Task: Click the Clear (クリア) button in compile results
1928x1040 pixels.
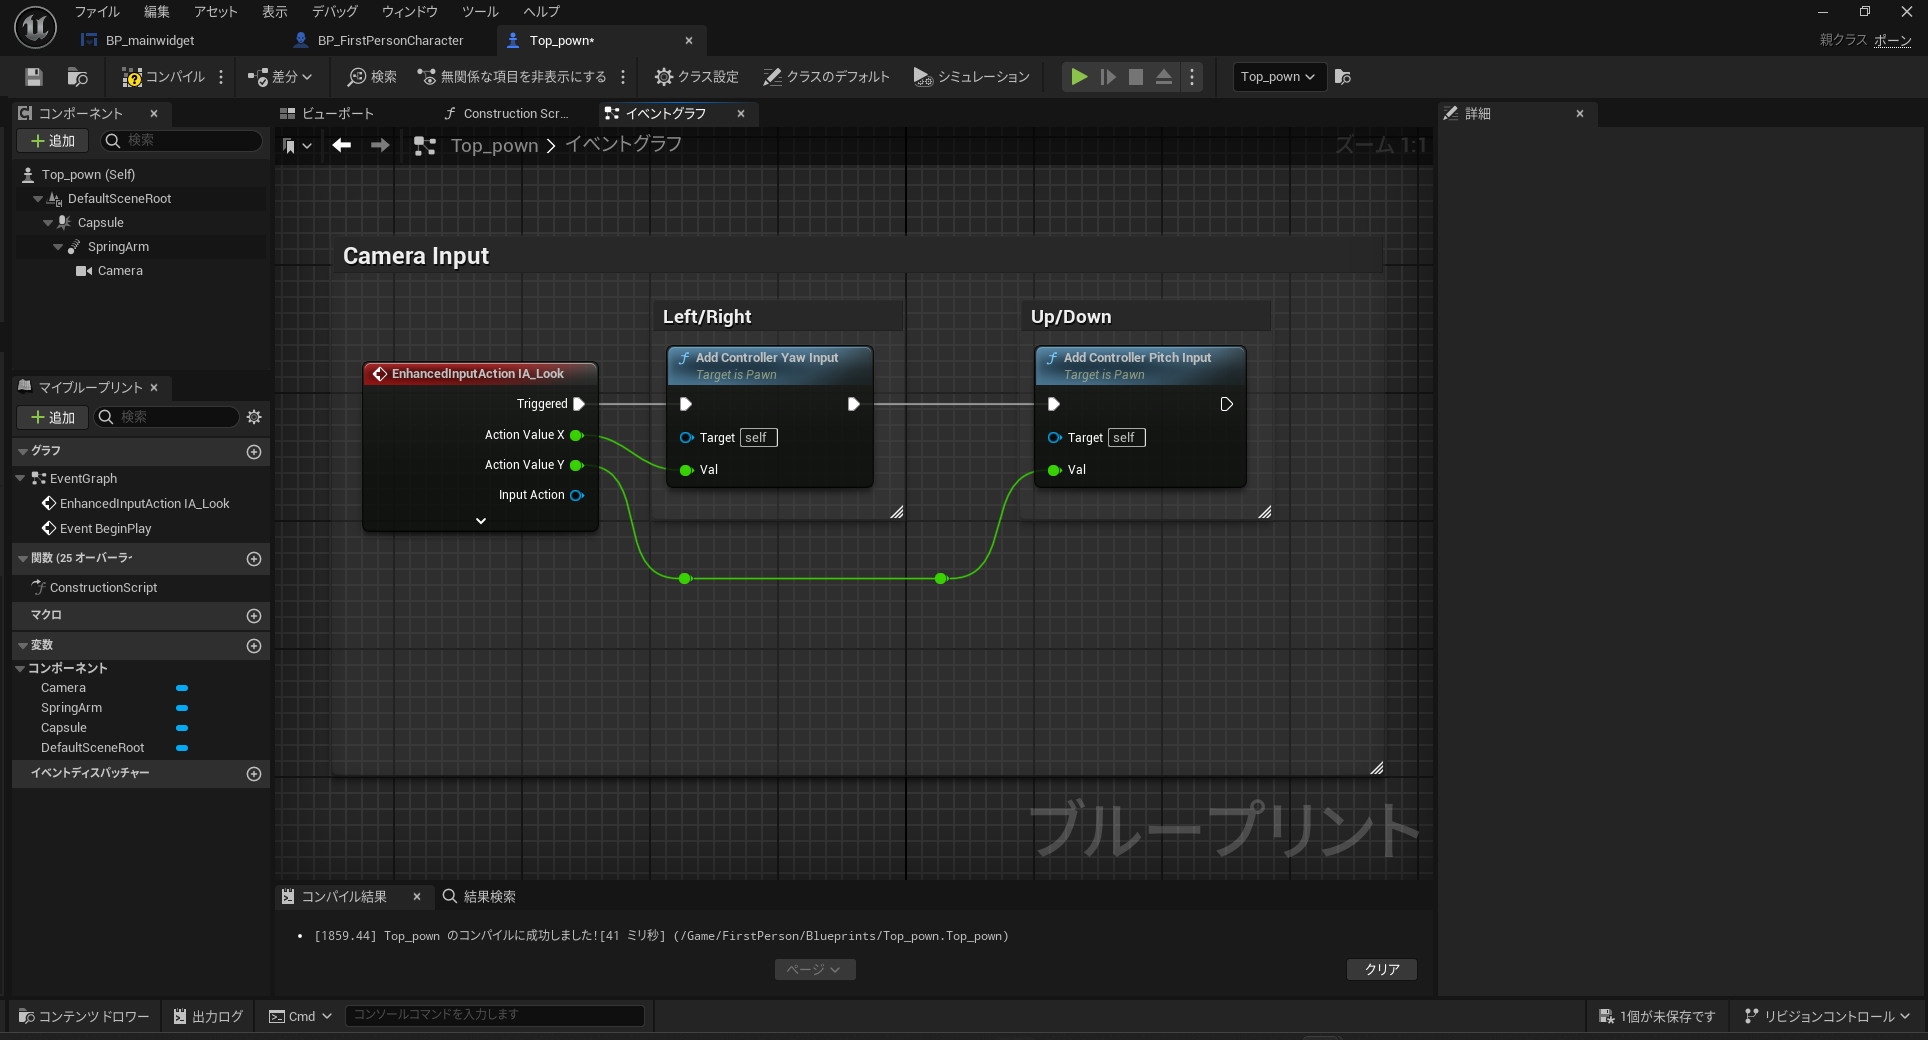Action: (x=1381, y=969)
